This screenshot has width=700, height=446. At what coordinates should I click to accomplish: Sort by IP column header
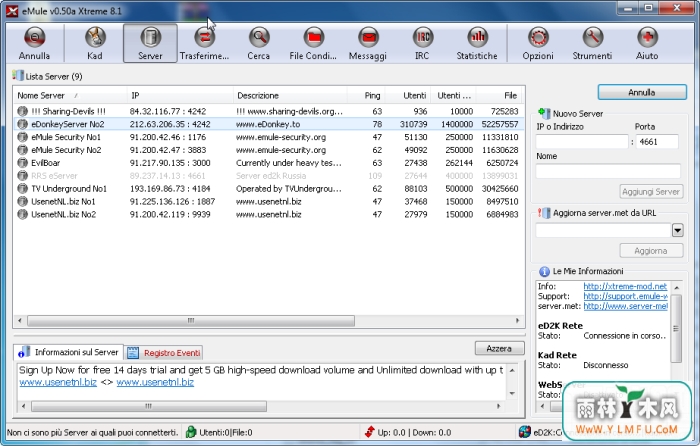click(x=180, y=96)
